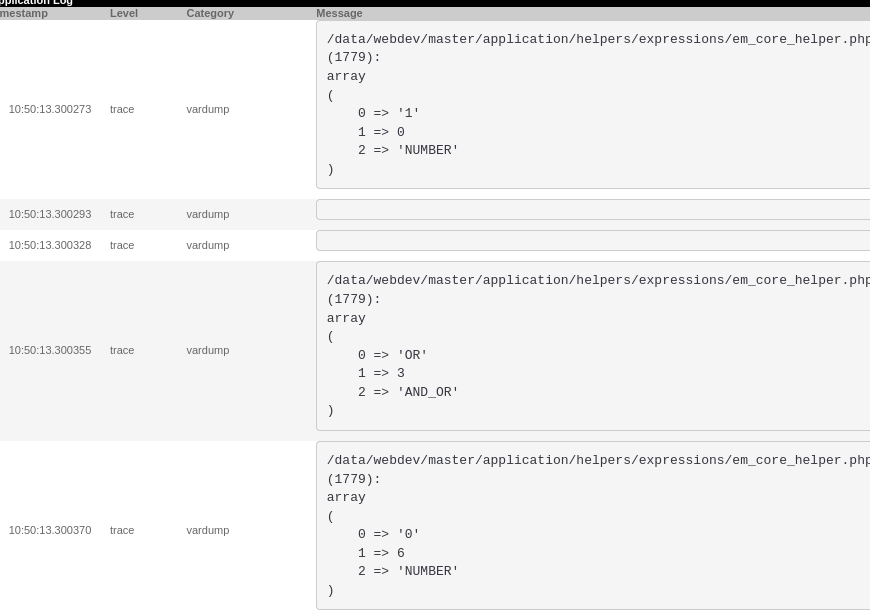Click 'trace' level in the 10:50:13.300370 row
870x616 pixels.
coord(122,530)
